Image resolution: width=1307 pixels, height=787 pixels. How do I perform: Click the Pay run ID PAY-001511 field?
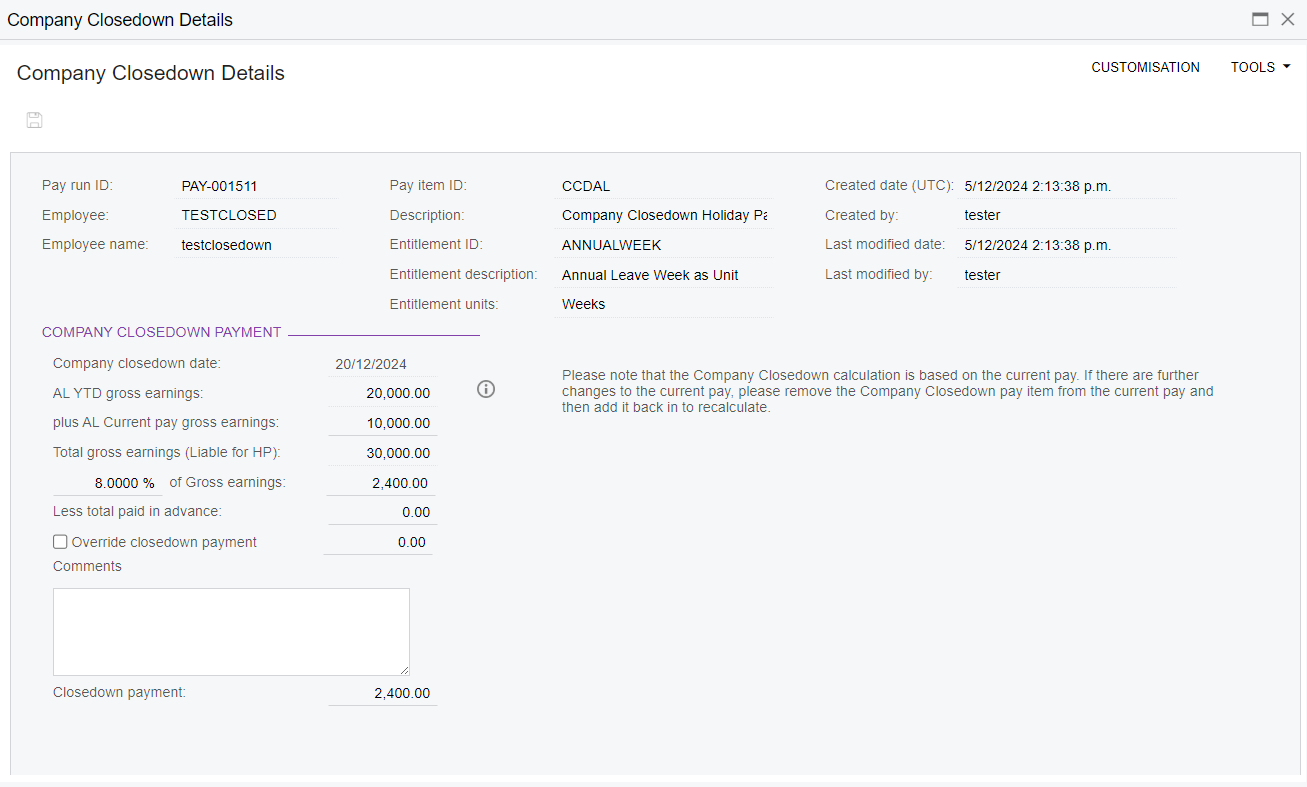[x=257, y=186]
